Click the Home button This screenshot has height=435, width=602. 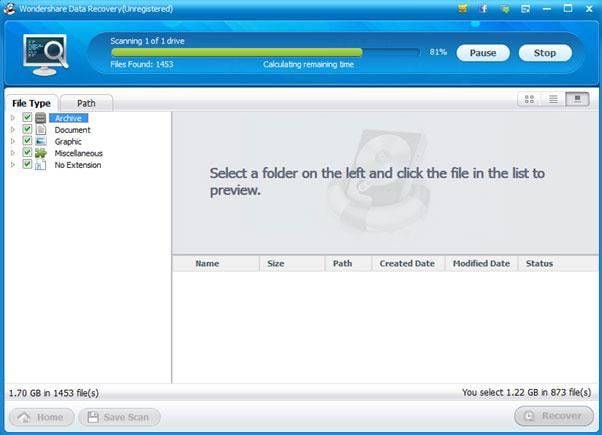pos(41,417)
